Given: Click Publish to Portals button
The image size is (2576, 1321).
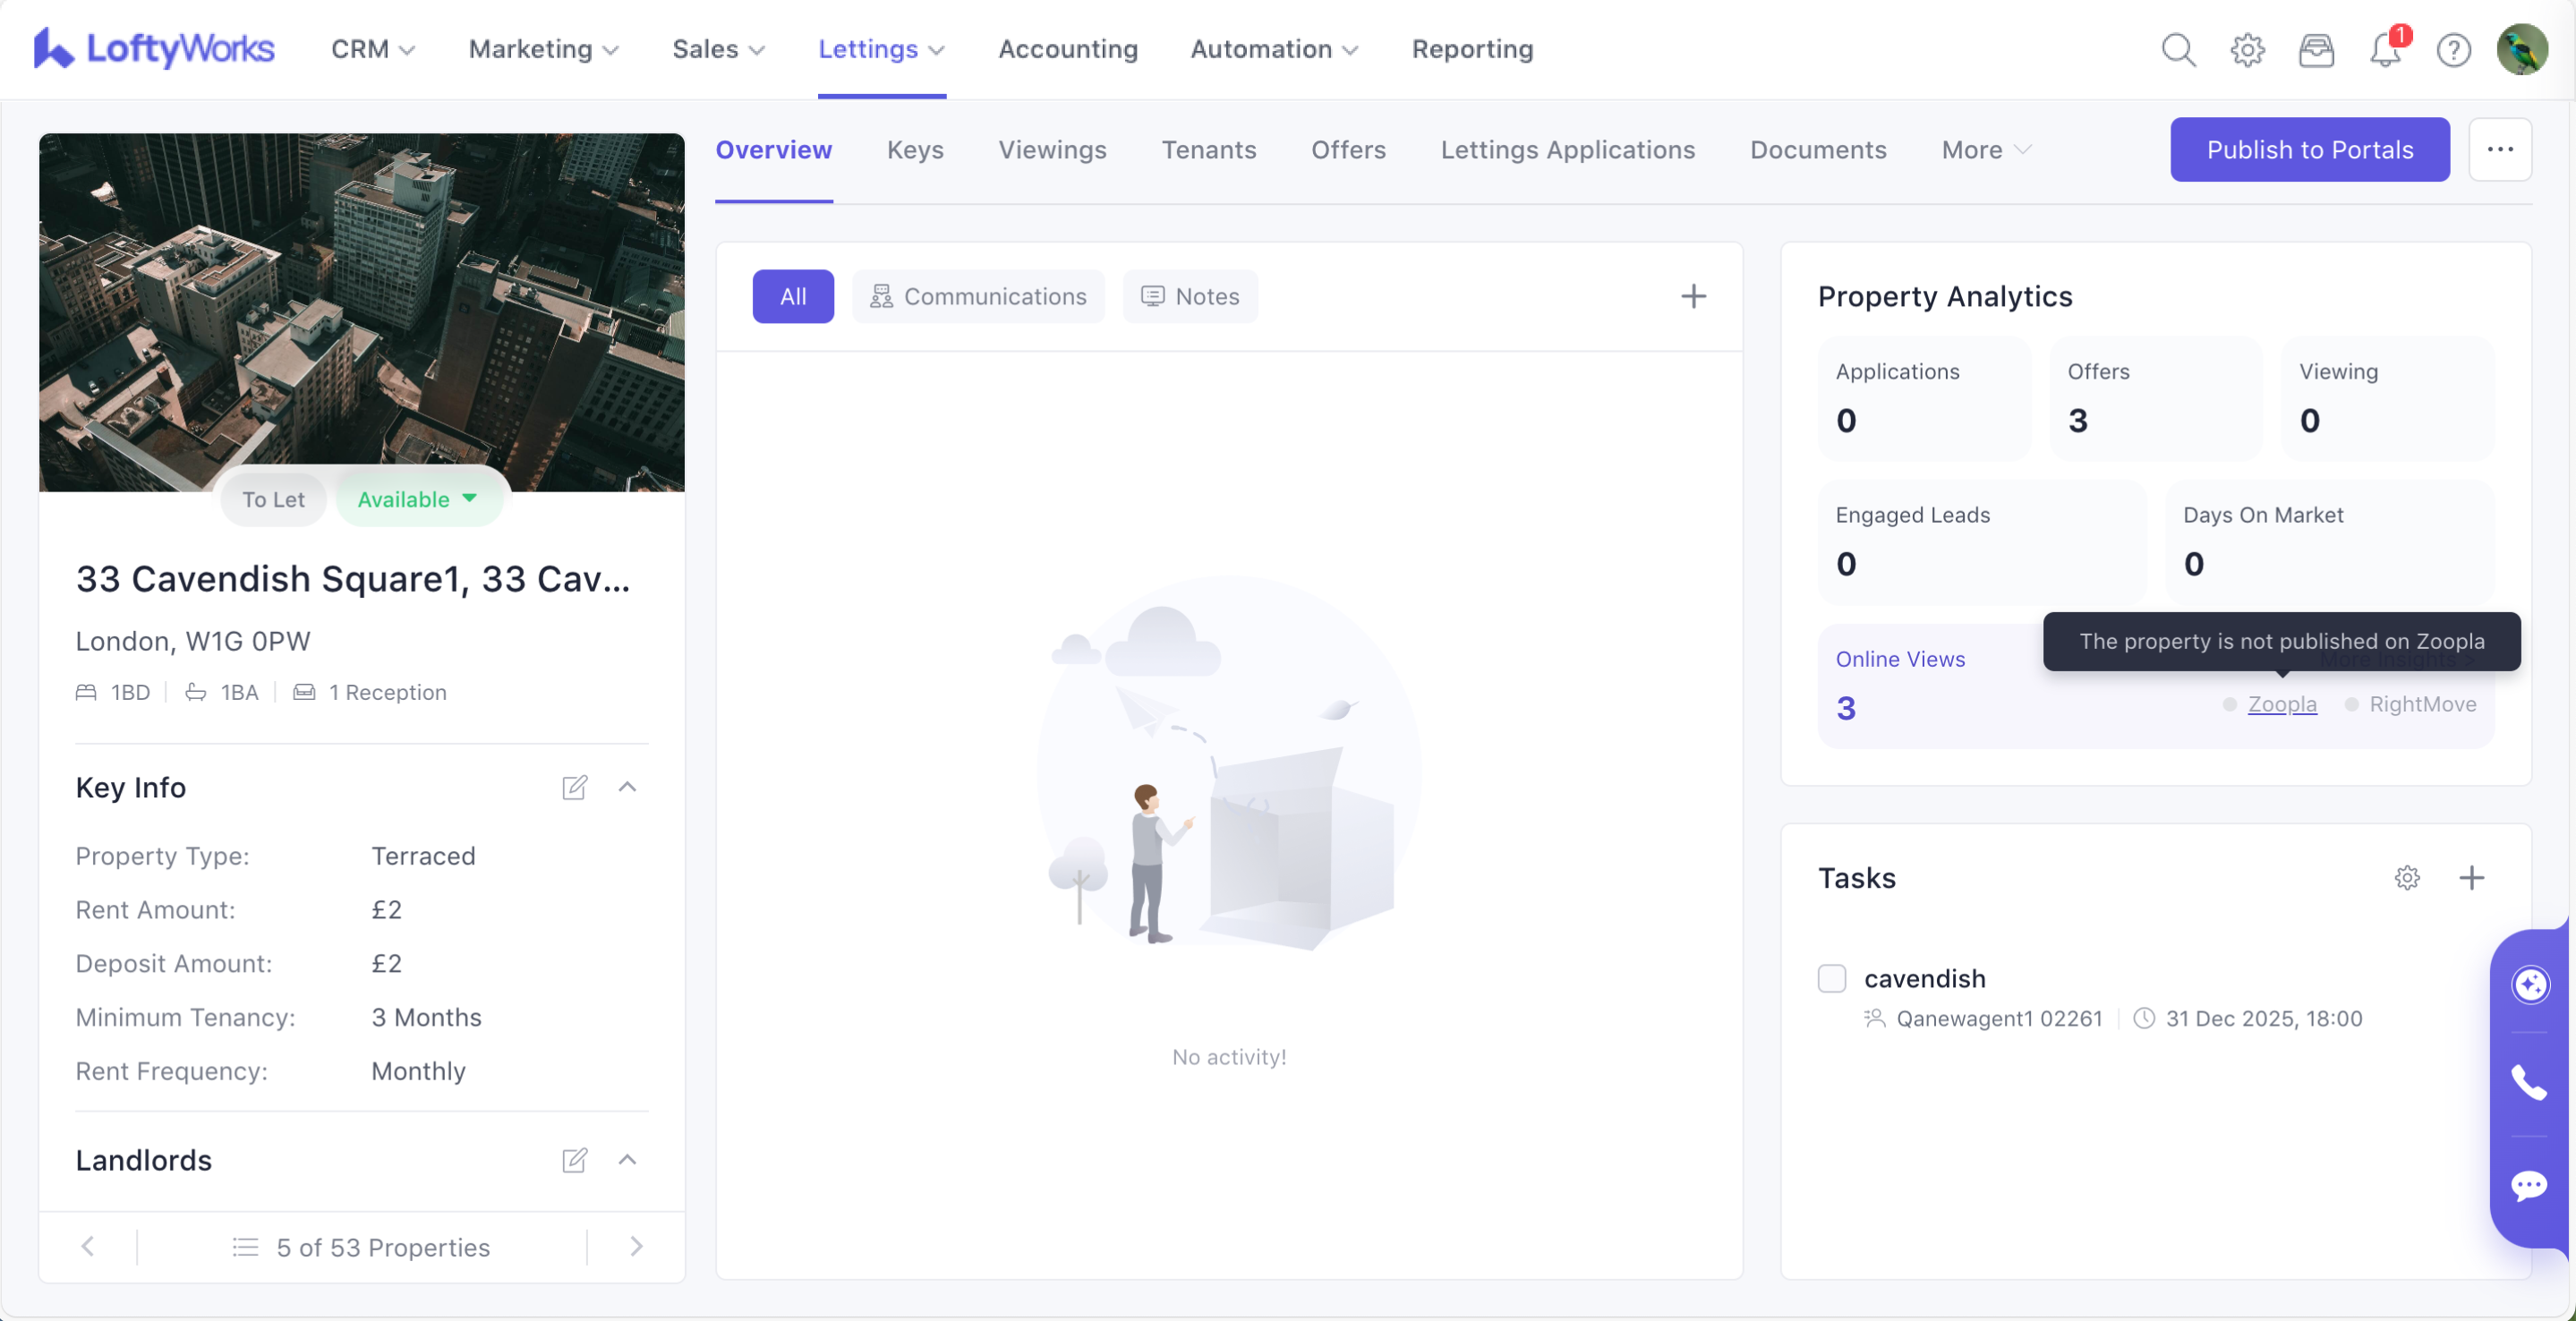Looking at the screenshot, I should [2309, 150].
